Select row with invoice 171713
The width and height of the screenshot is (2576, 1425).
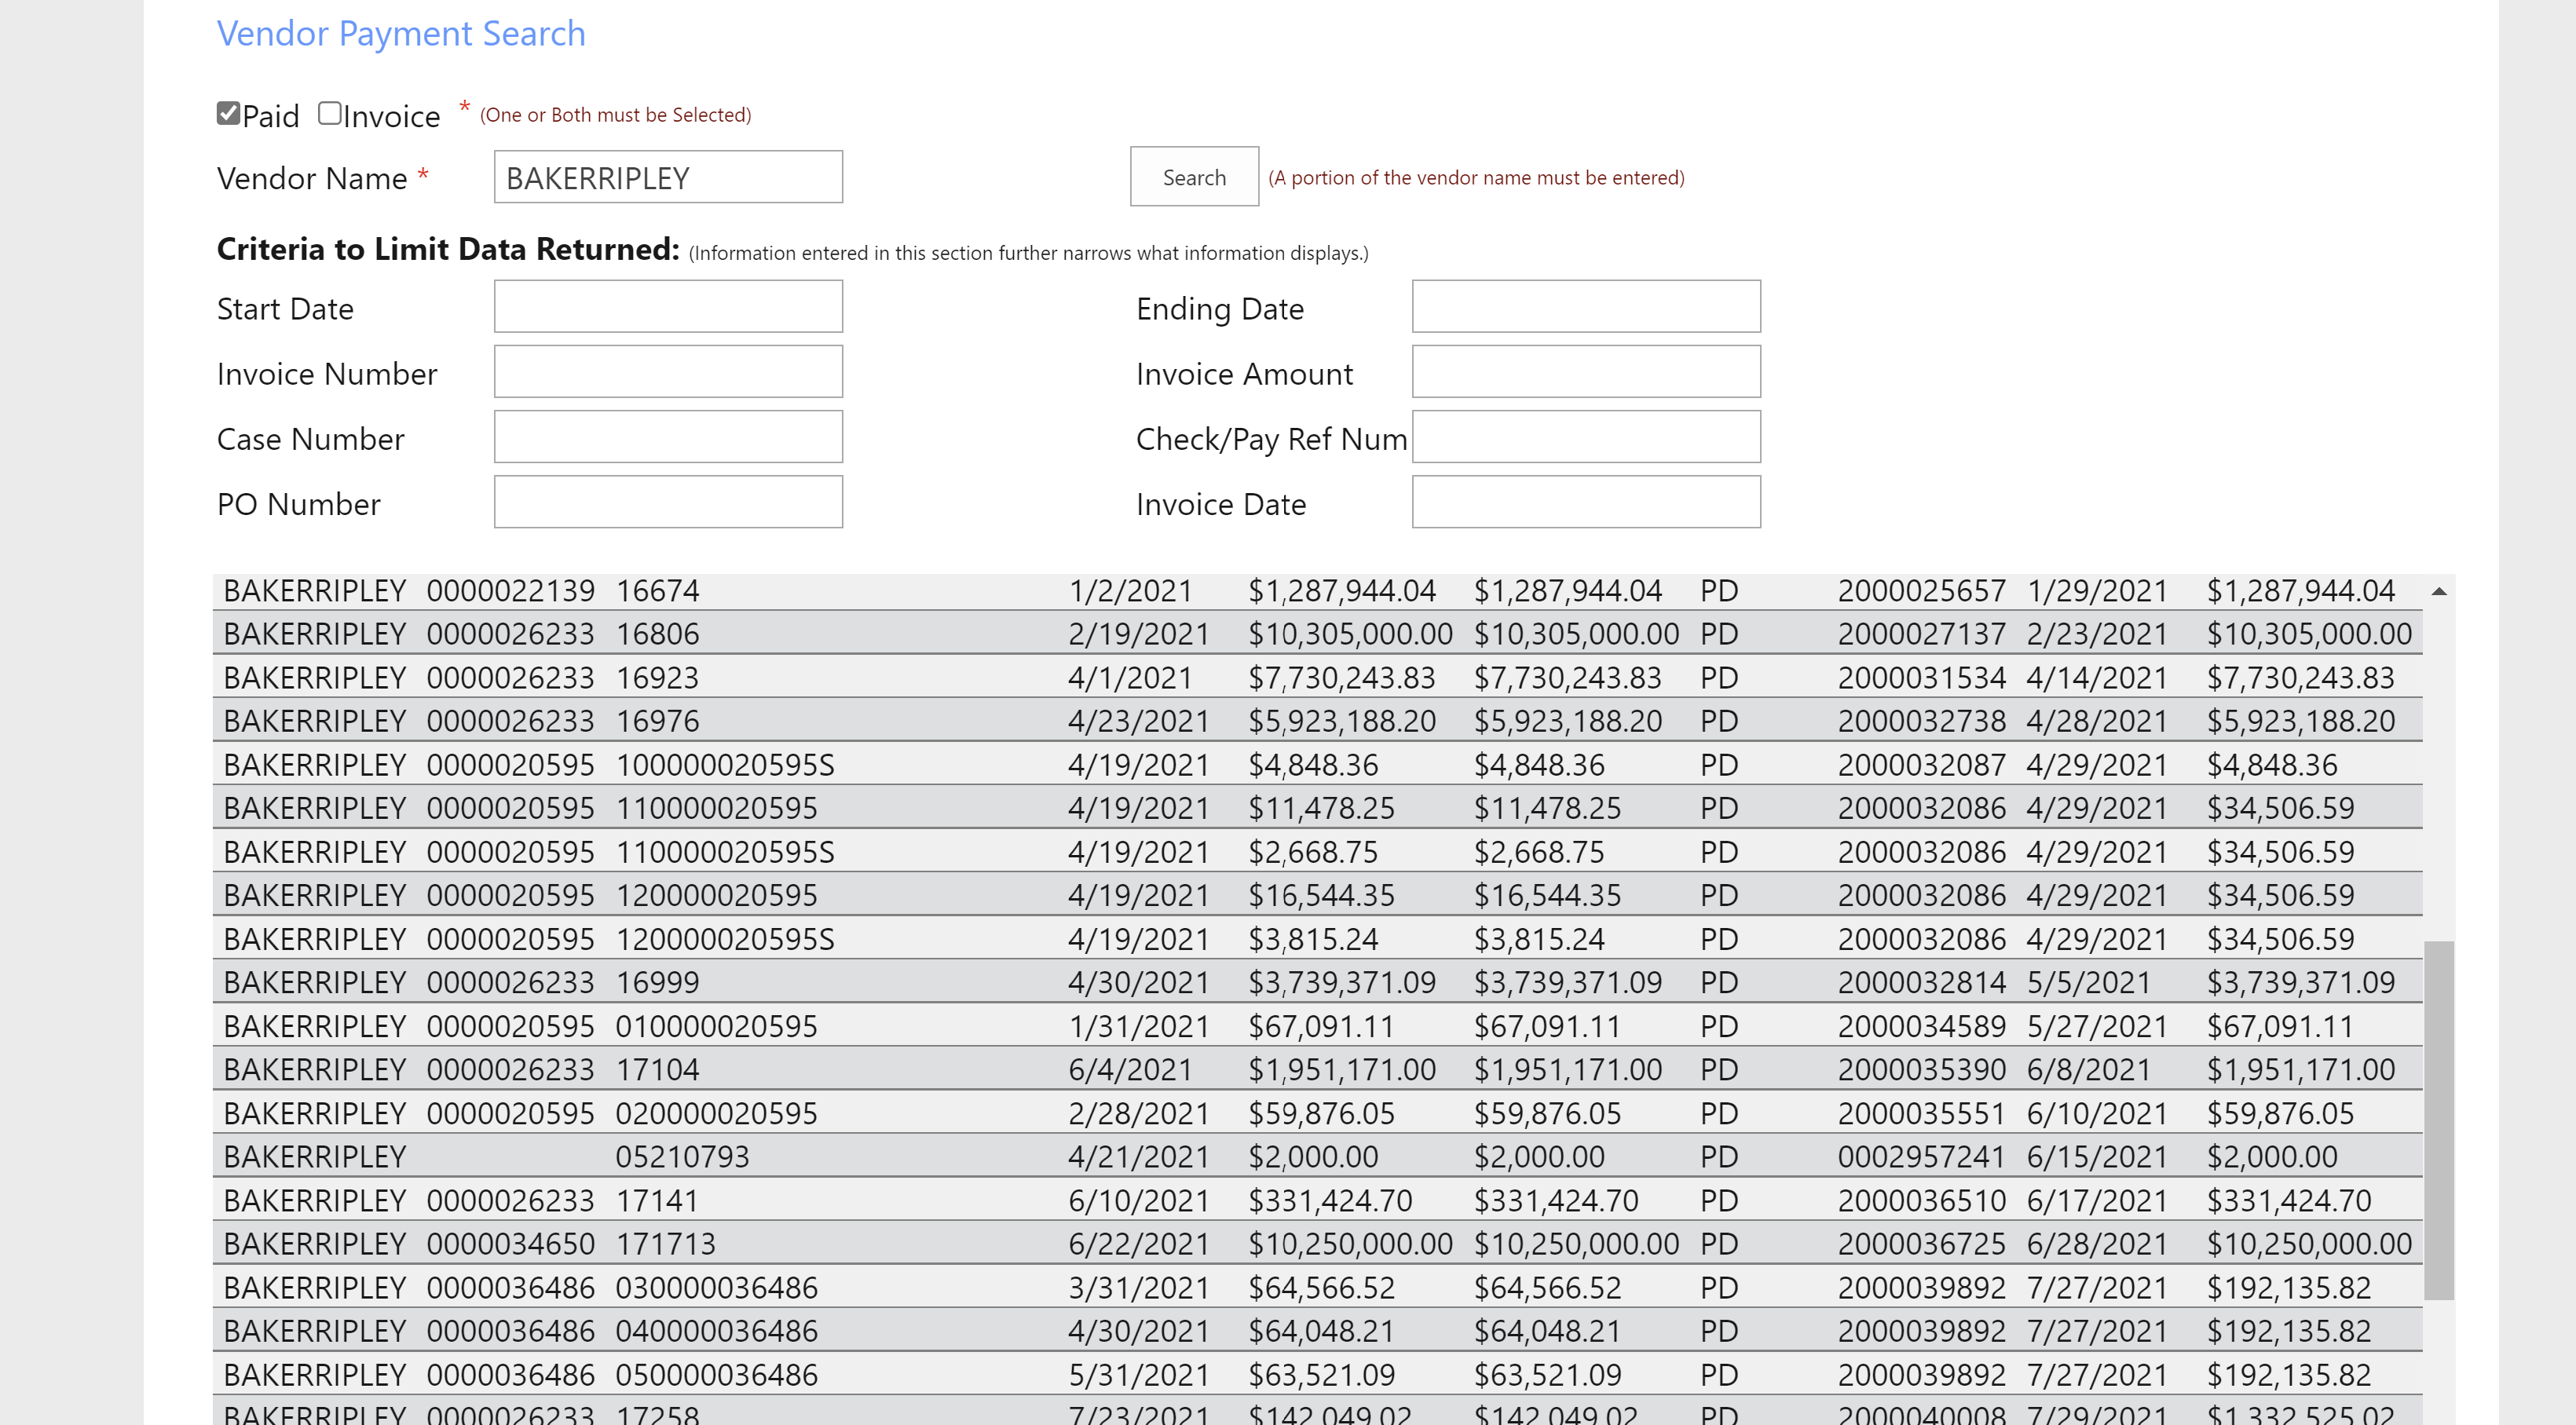tap(665, 1244)
